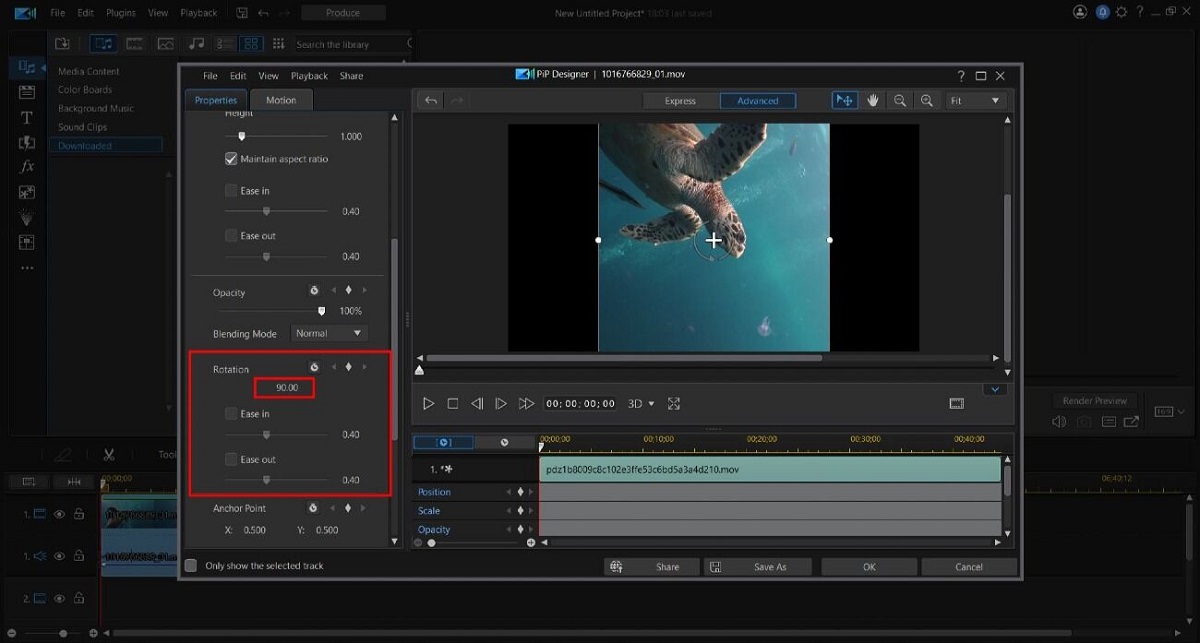
Task: Click the keyframe timeline zoom slider
Action: tap(432, 543)
